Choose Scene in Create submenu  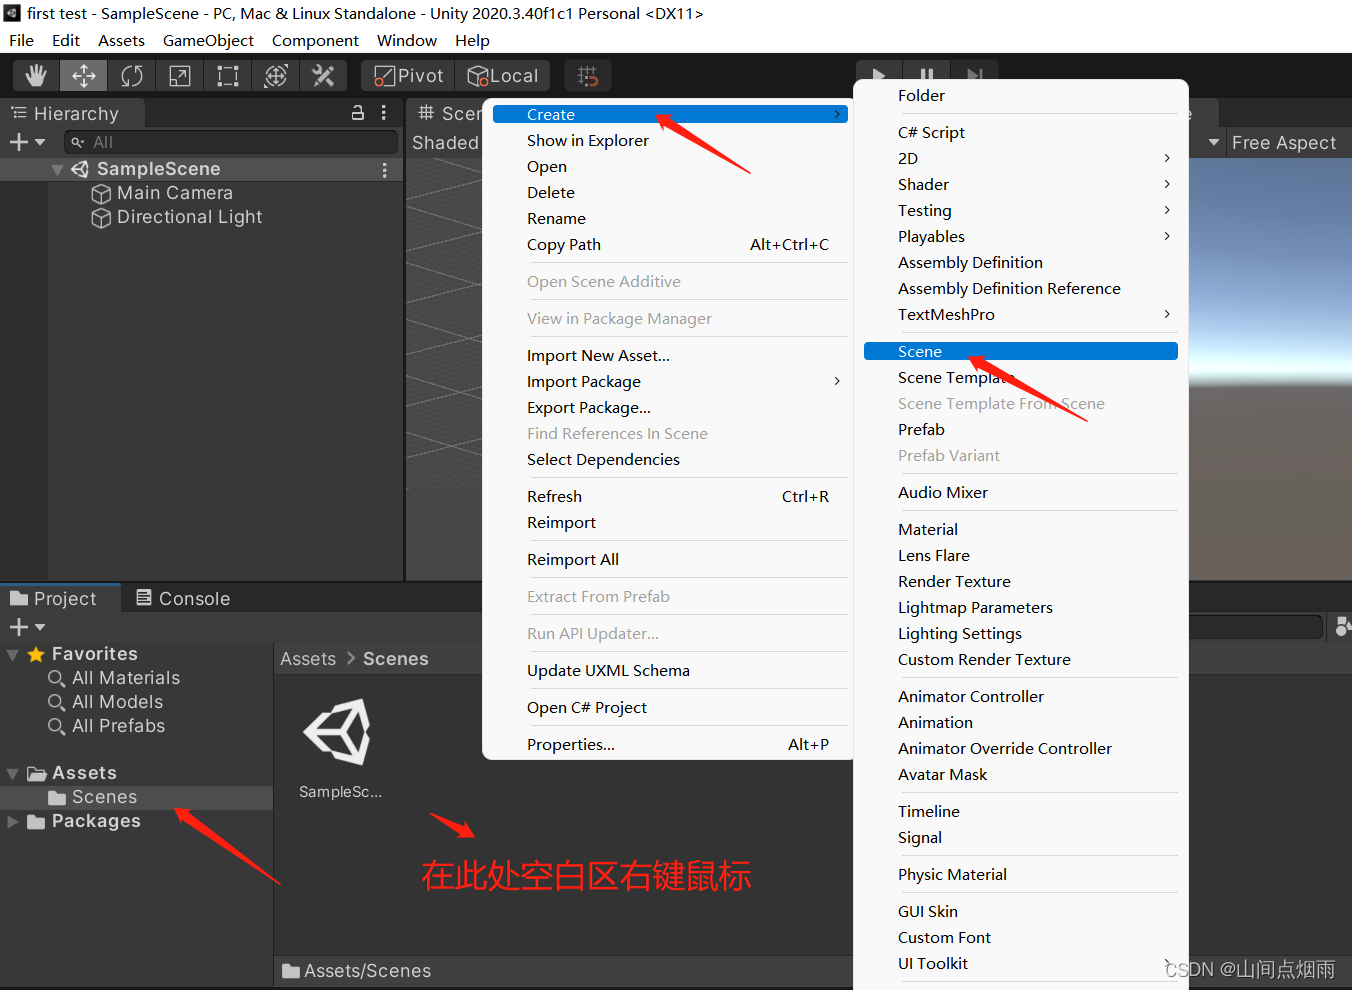pos(1020,351)
